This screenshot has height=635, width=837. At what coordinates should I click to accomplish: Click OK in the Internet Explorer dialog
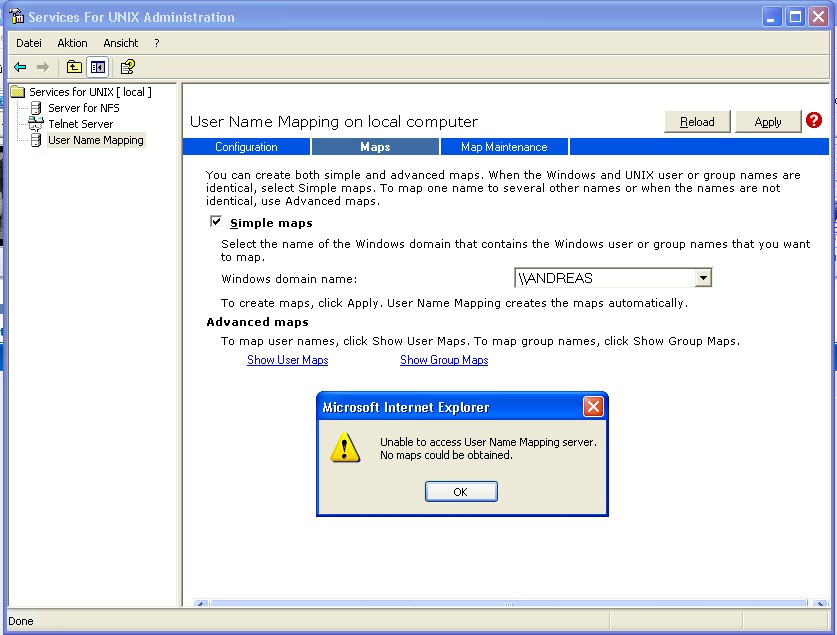click(461, 491)
